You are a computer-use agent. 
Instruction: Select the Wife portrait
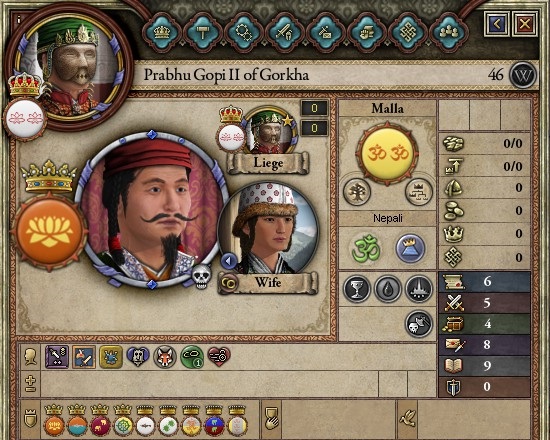[x=268, y=230]
